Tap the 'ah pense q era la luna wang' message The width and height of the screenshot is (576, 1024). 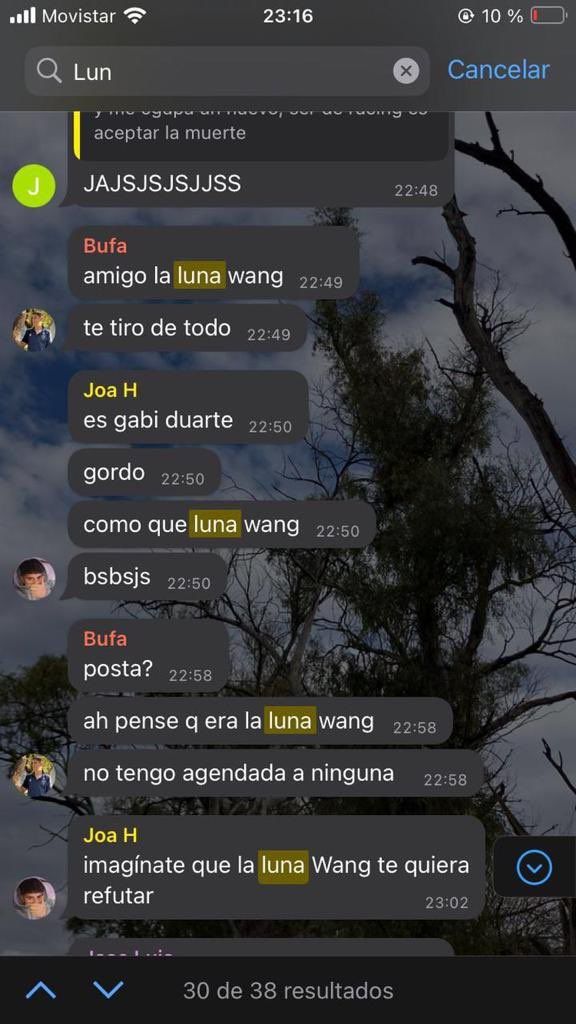point(260,721)
